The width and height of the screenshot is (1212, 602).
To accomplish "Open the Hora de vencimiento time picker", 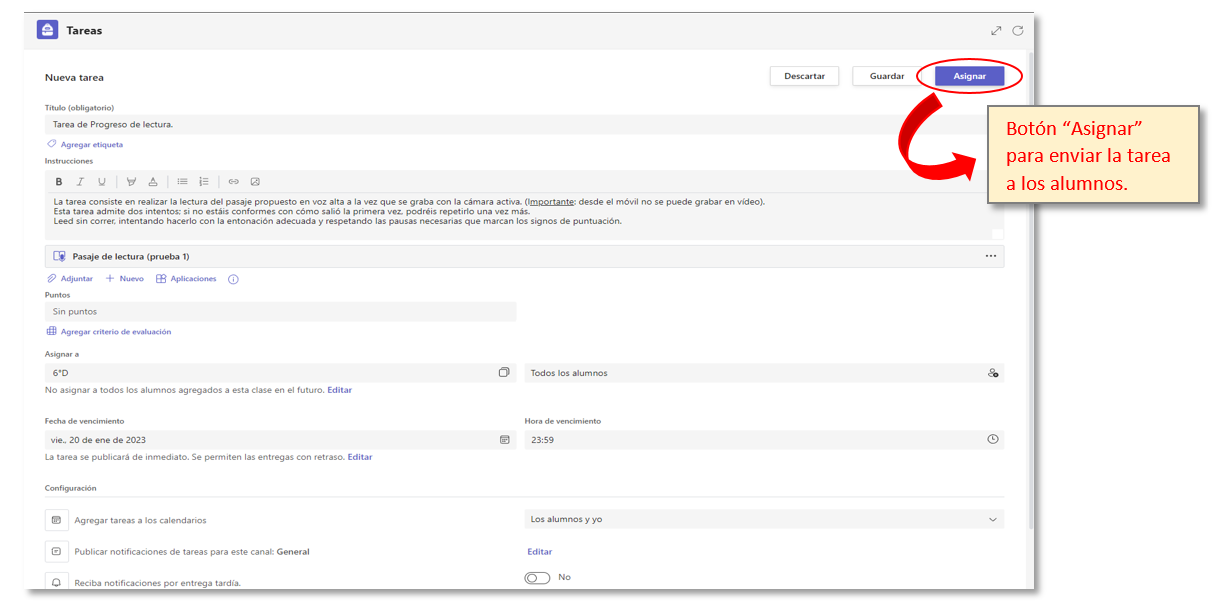I will (992, 440).
